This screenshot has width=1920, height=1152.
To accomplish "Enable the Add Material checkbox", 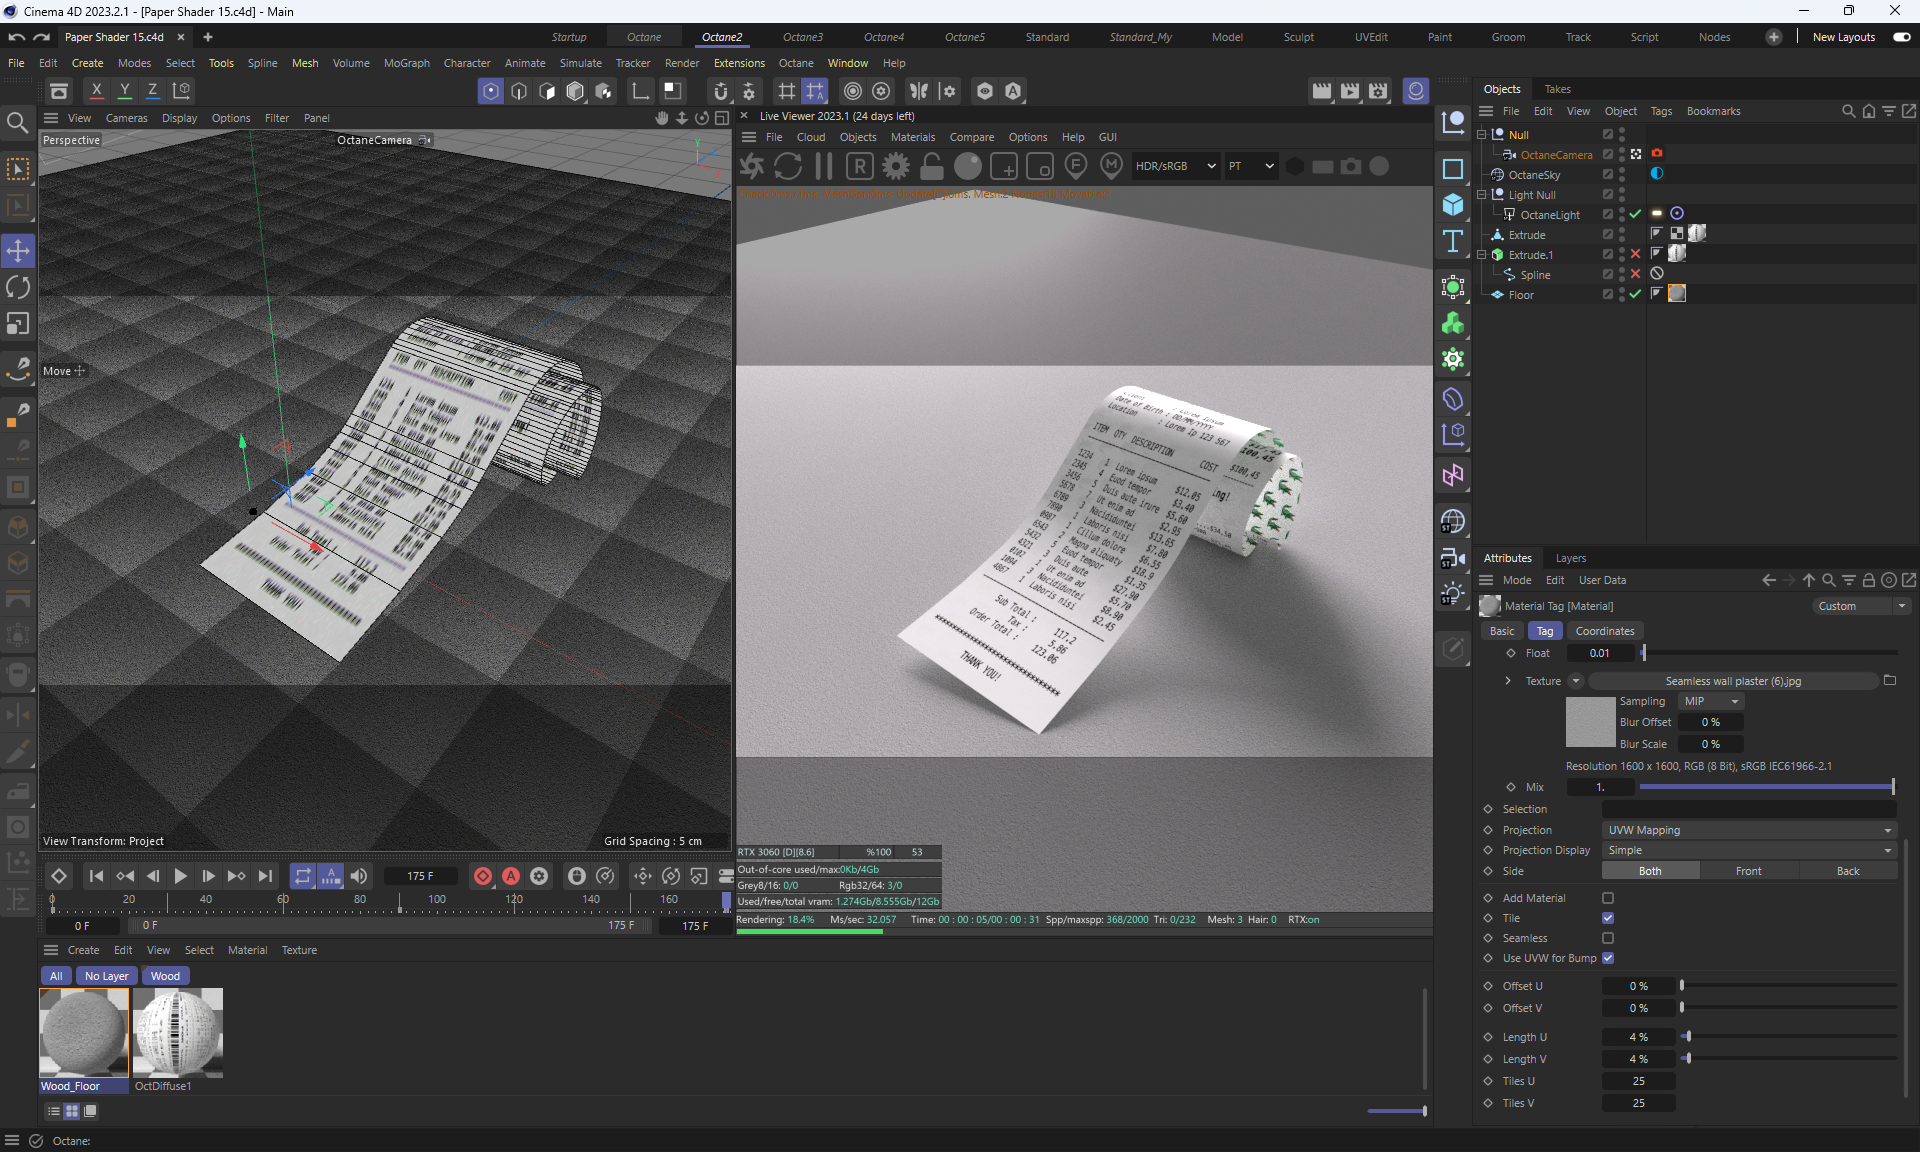I will pyautogui.click(x=1608, y=898).
